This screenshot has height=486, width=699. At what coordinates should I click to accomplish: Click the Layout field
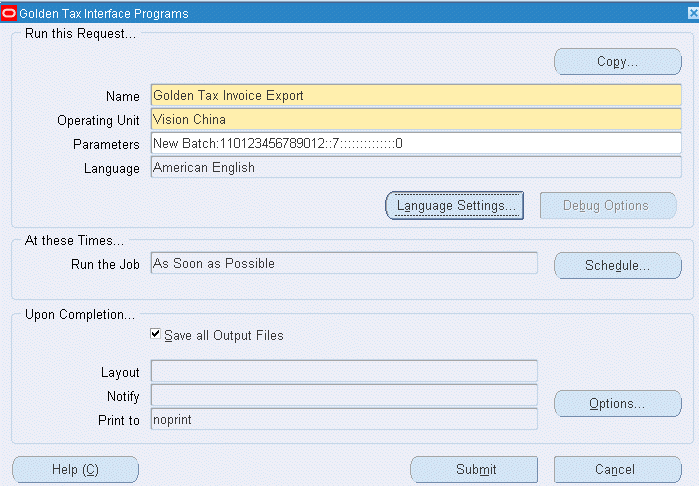point(344,371)
